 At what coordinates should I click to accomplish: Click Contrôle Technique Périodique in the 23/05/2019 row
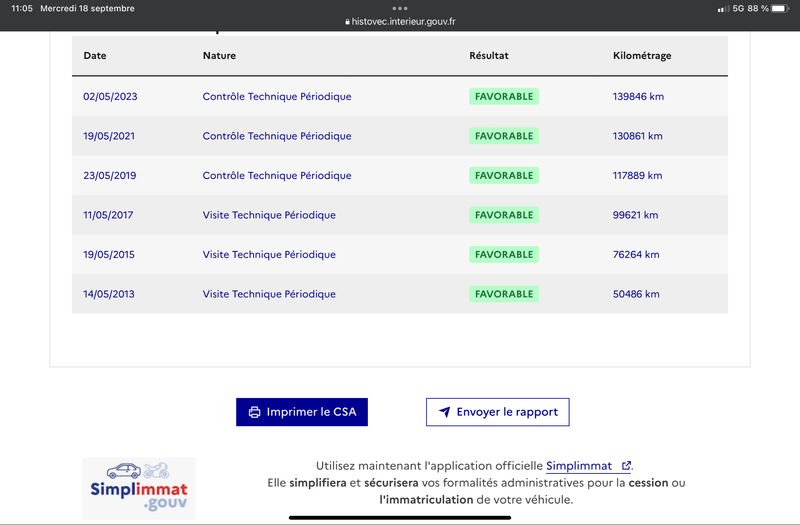pos(277,176)
